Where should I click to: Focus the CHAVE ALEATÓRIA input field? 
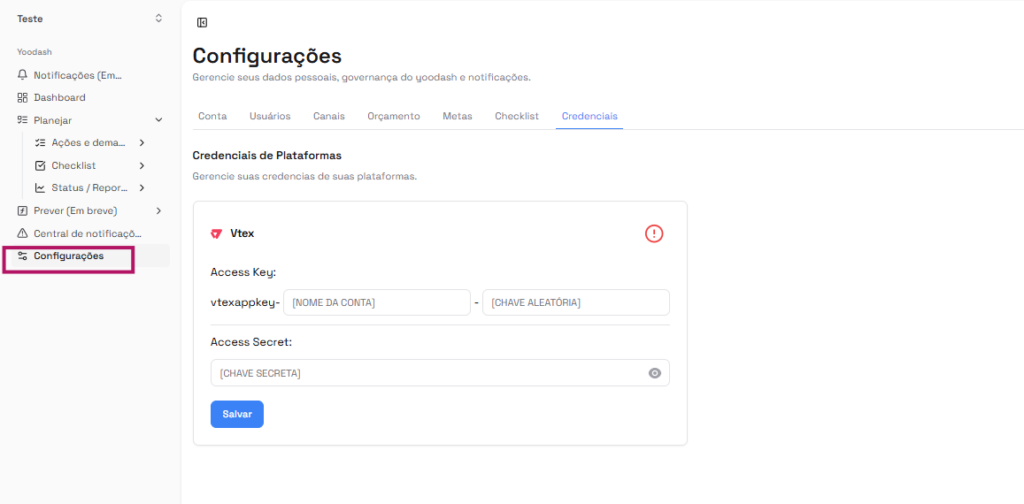pos(575,302)
